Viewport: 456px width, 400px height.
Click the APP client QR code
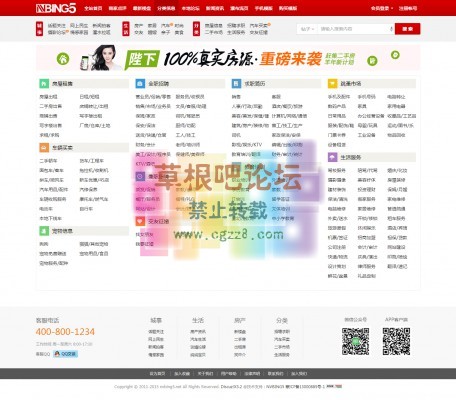396,341
